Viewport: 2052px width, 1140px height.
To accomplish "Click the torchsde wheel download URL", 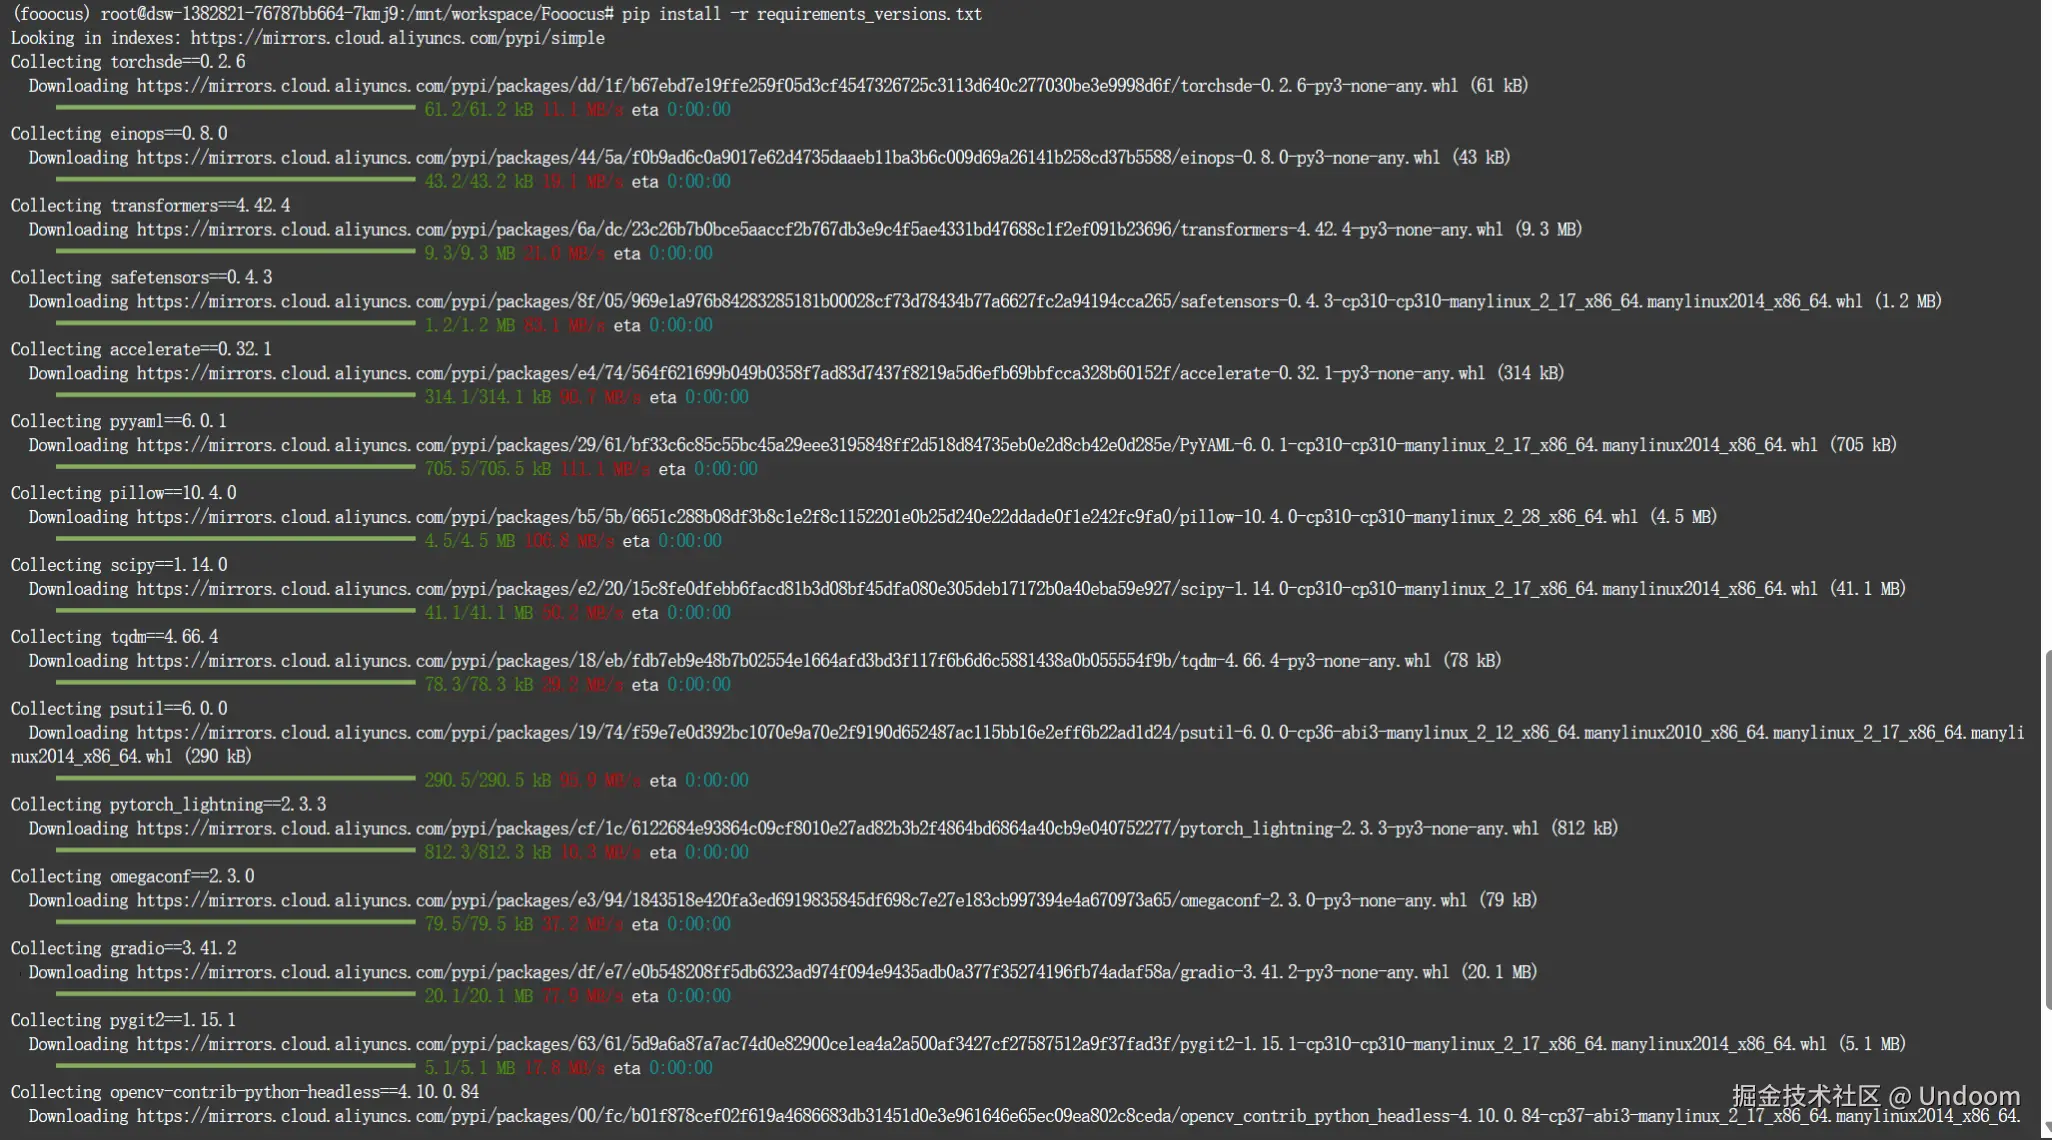I will point(796,86).
